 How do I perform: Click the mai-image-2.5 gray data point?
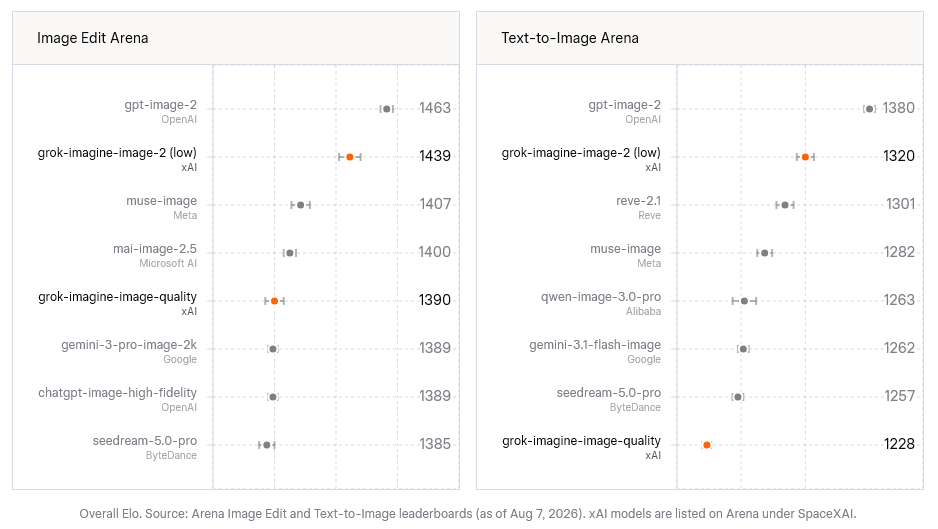tap(290, 253)
